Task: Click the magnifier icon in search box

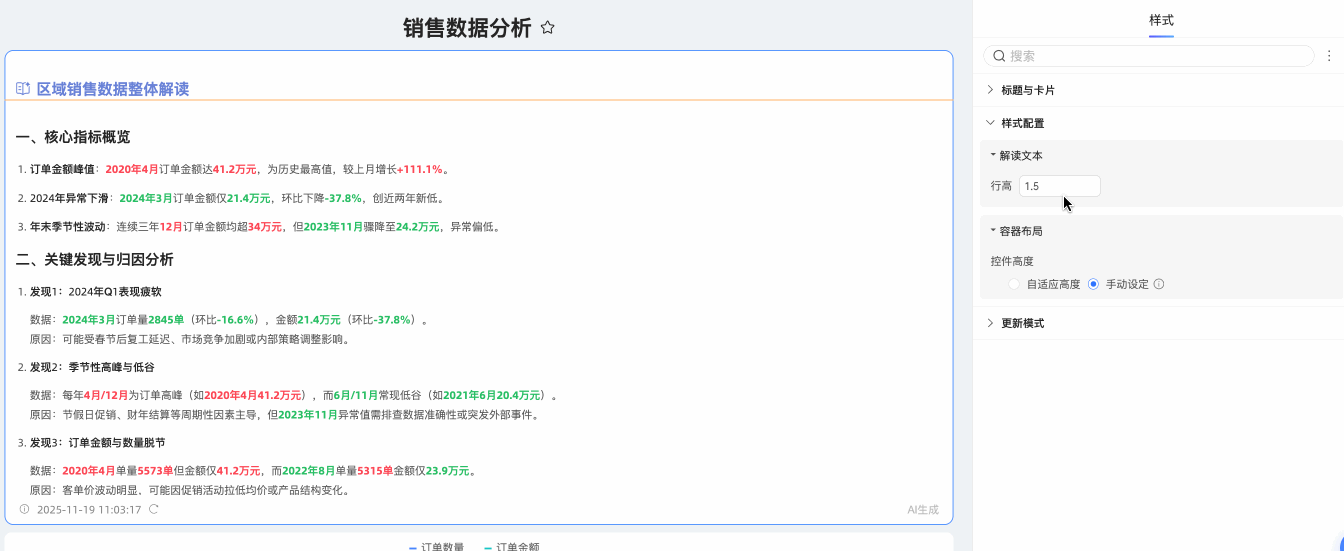Action: click(999, 56)
